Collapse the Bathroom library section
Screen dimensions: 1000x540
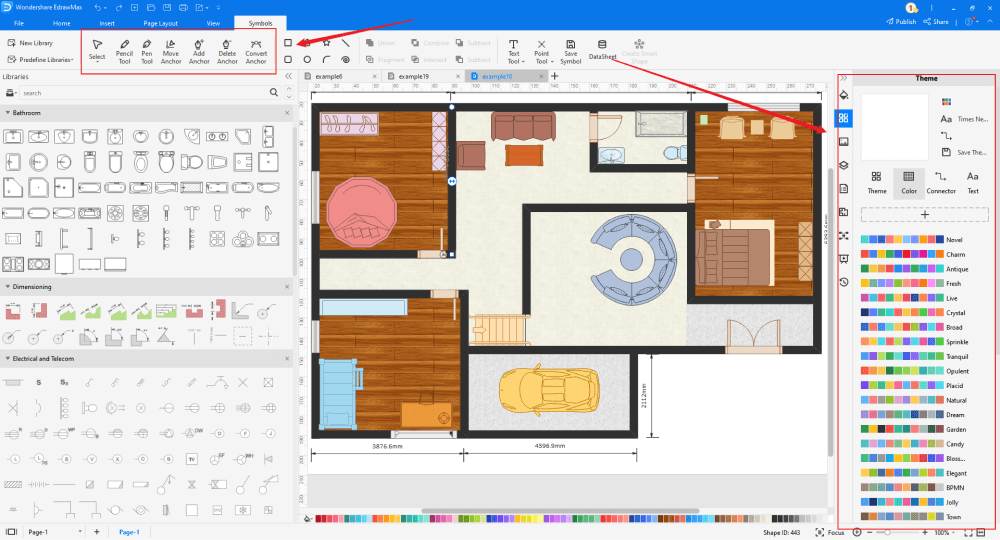point(8,112)
